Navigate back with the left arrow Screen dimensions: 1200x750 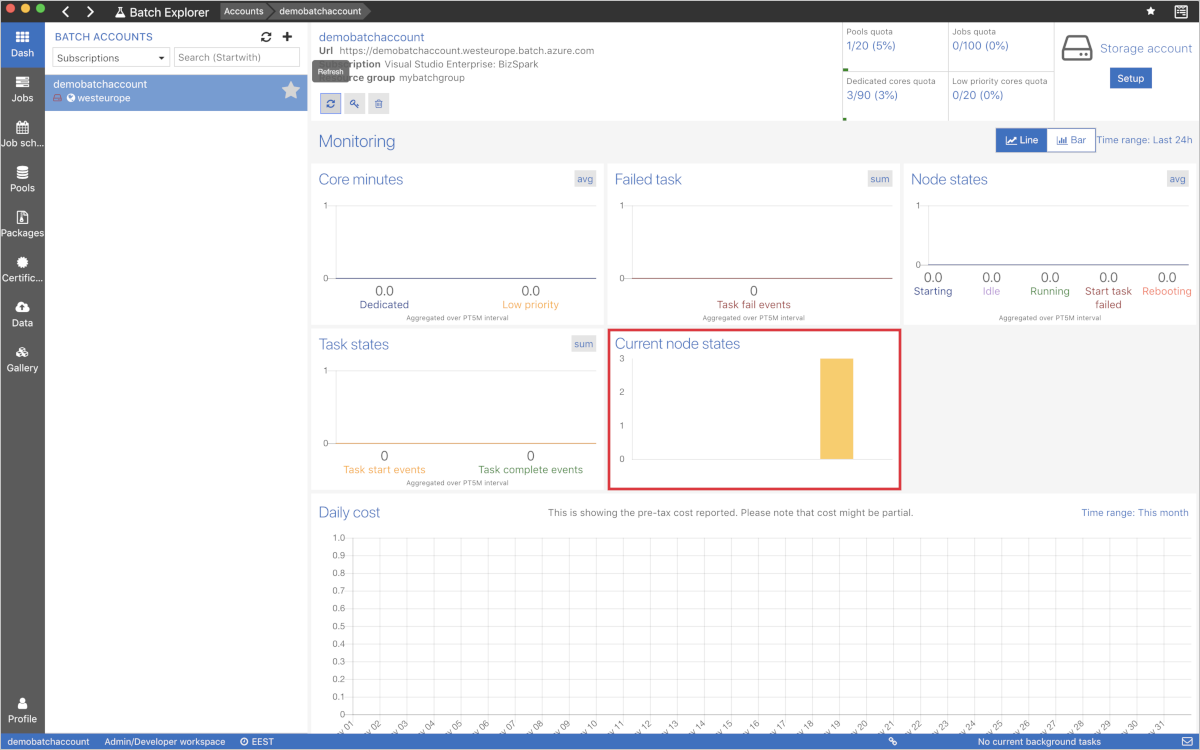pos(66,12)
